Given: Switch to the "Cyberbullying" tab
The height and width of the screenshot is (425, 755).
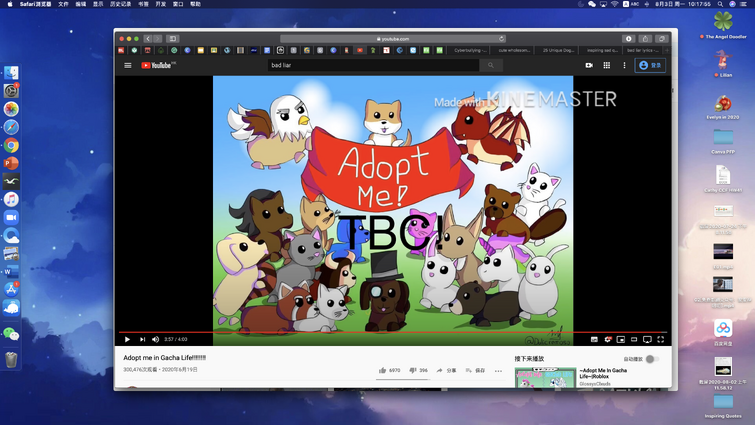Looking at the screenshot, I should pos(470,51).
